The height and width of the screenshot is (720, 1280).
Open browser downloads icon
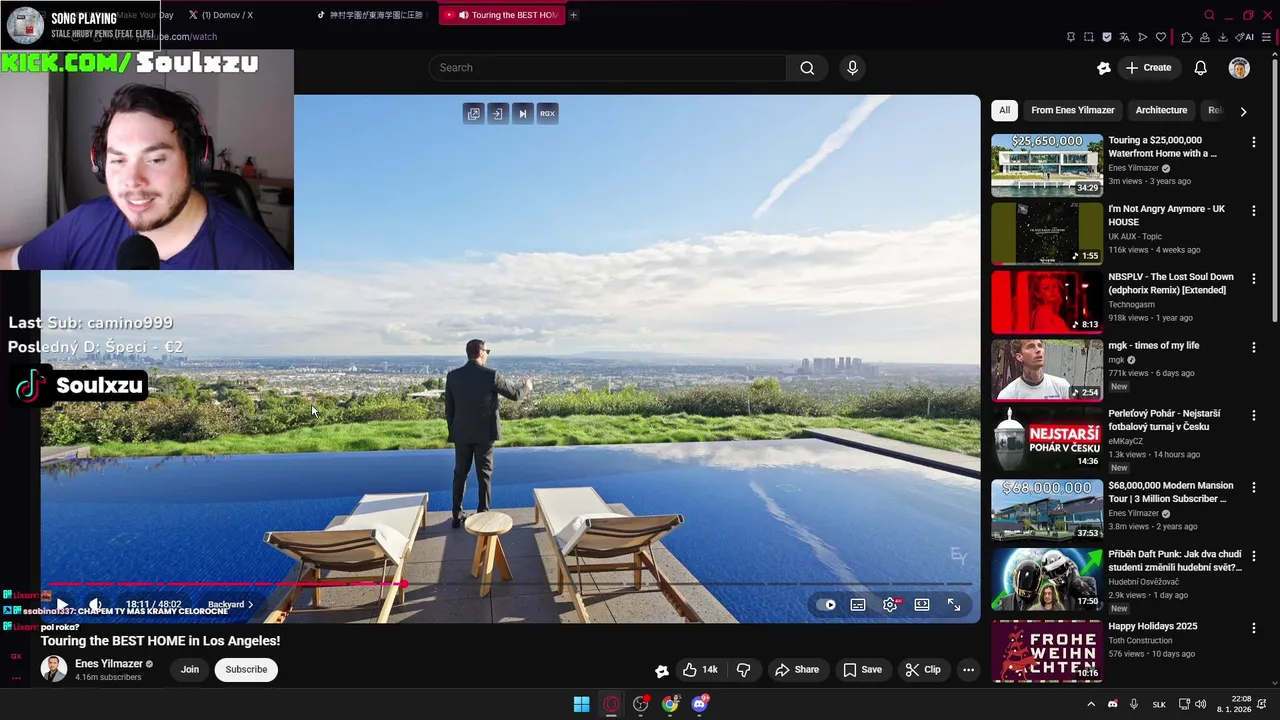[x=1223, y=37]
